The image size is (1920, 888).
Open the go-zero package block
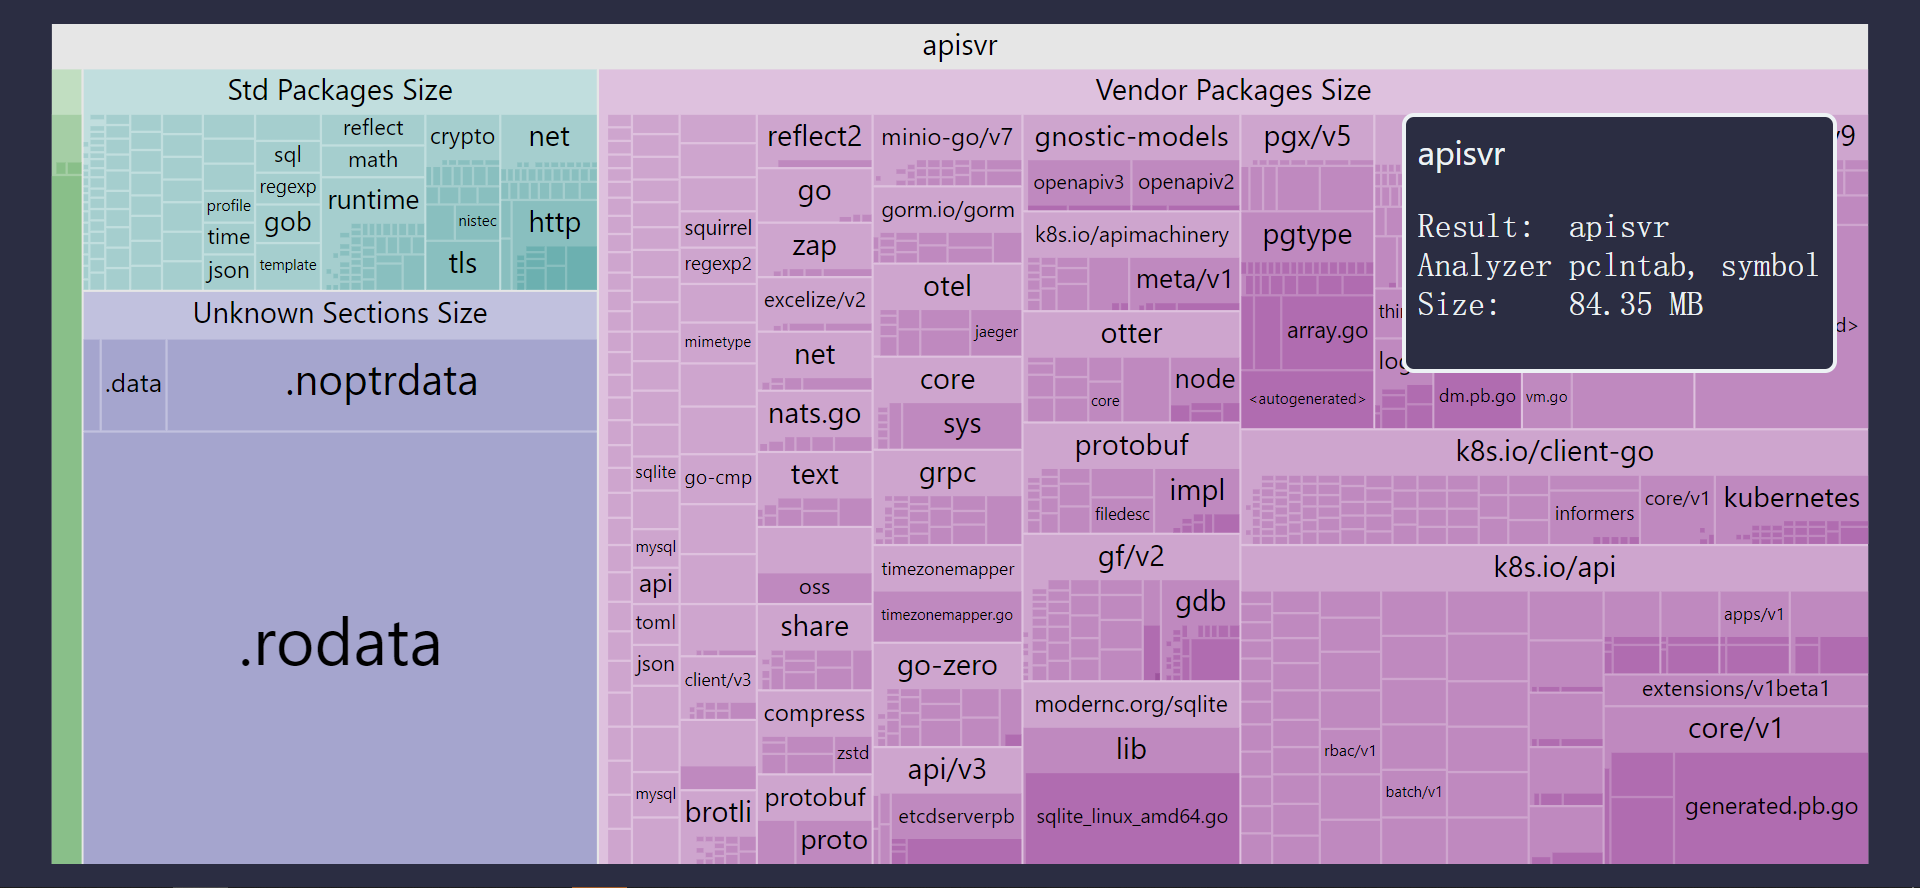coord(946,666)
